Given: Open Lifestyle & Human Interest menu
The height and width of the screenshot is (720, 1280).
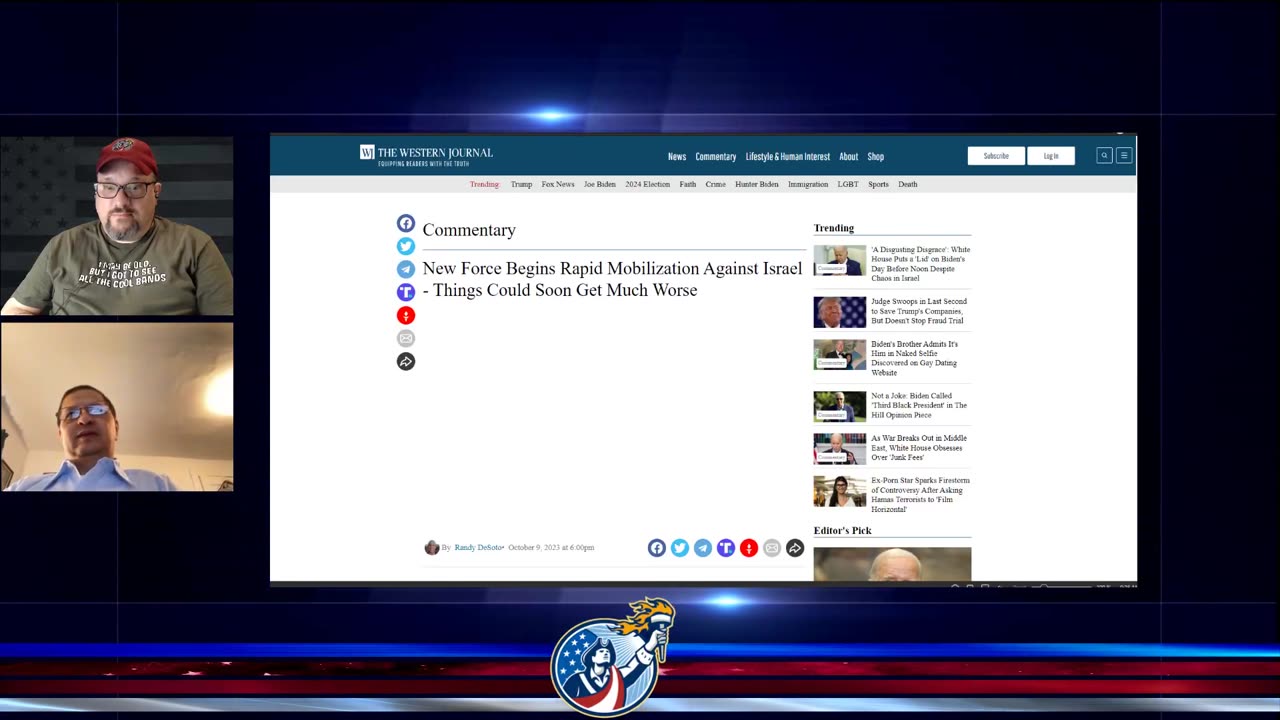Looking at the screenshot, I should click(787, 156).
